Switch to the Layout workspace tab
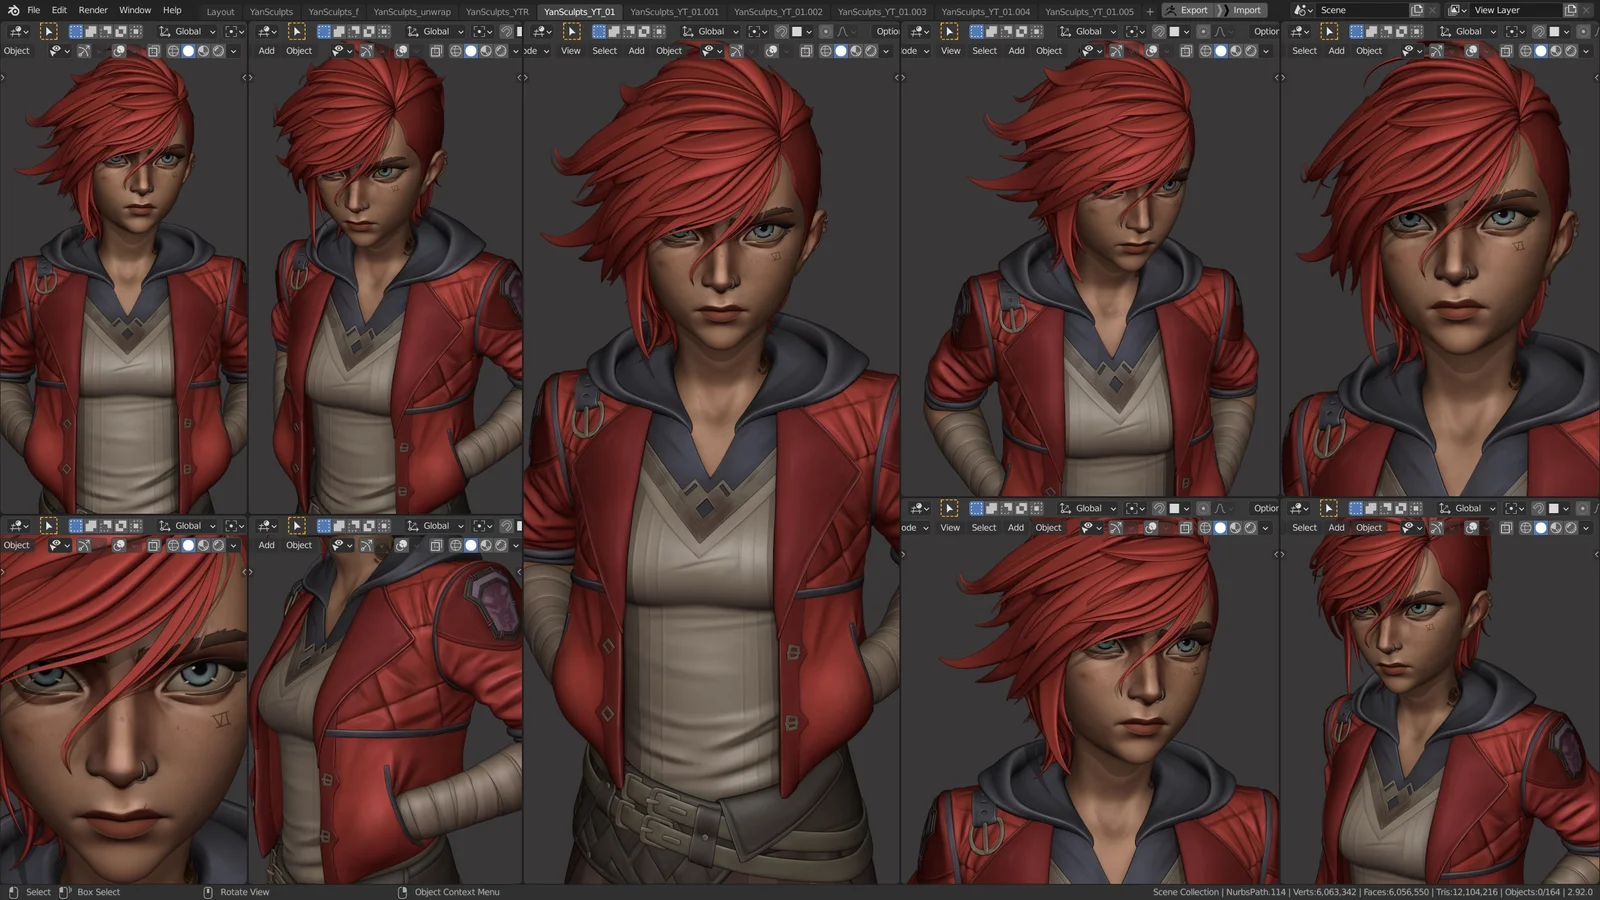This screenshot has width=1600, height=900. tap(220, 11)
